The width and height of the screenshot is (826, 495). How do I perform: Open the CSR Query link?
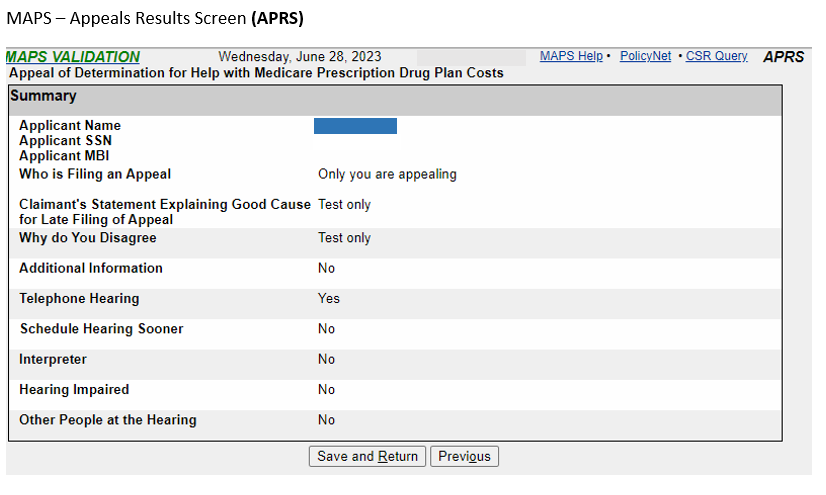point(716,56)
